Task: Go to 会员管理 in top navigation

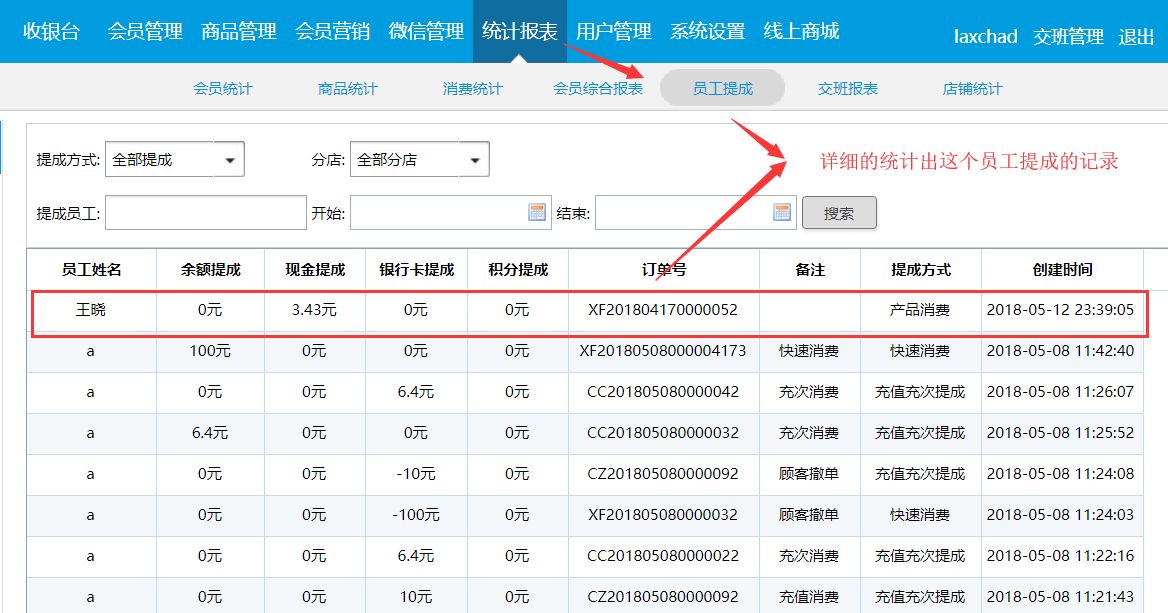Action: click(x=145, y=32)
